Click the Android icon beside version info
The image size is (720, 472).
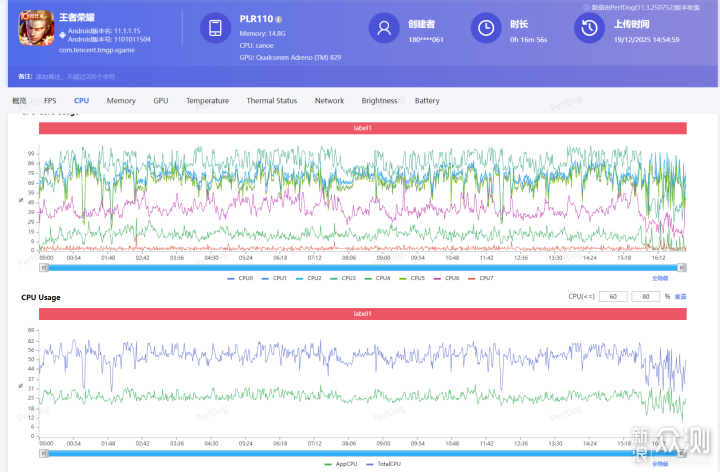[63, 35]
